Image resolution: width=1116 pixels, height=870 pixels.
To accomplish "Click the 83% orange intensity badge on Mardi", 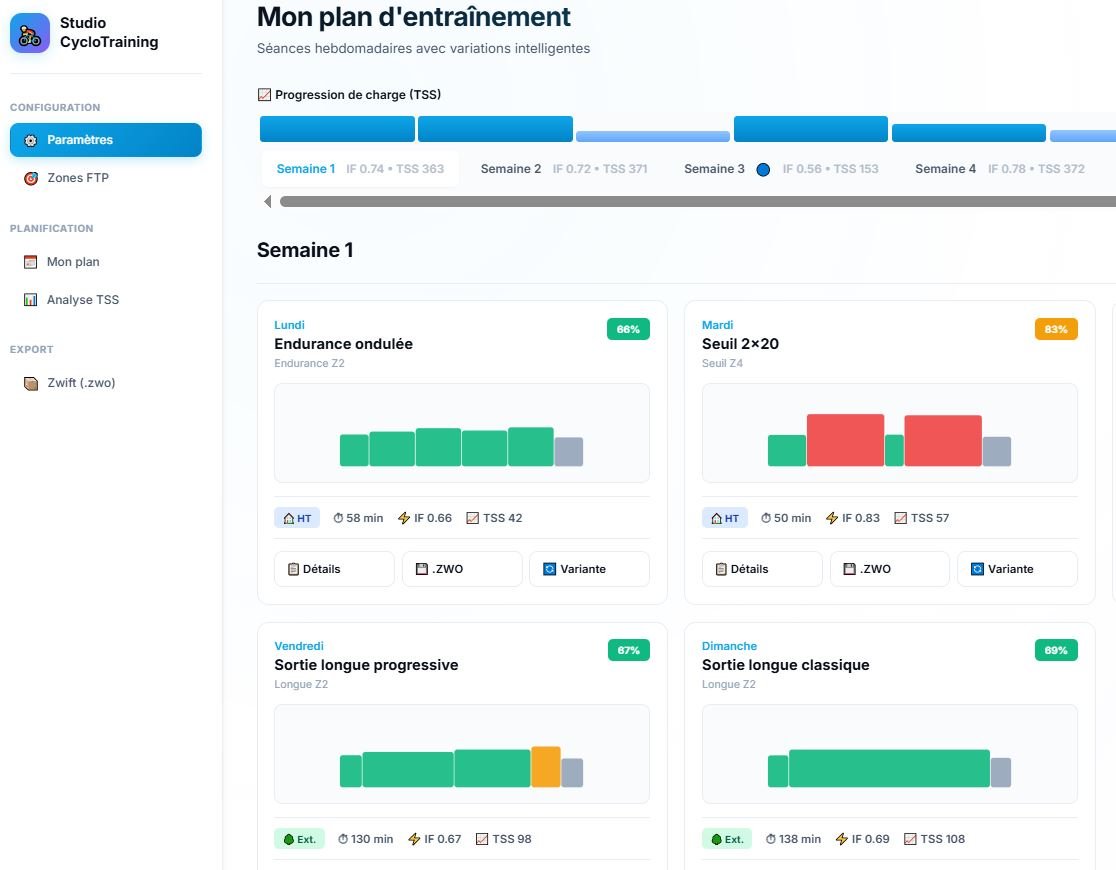I will (1056, 329).
